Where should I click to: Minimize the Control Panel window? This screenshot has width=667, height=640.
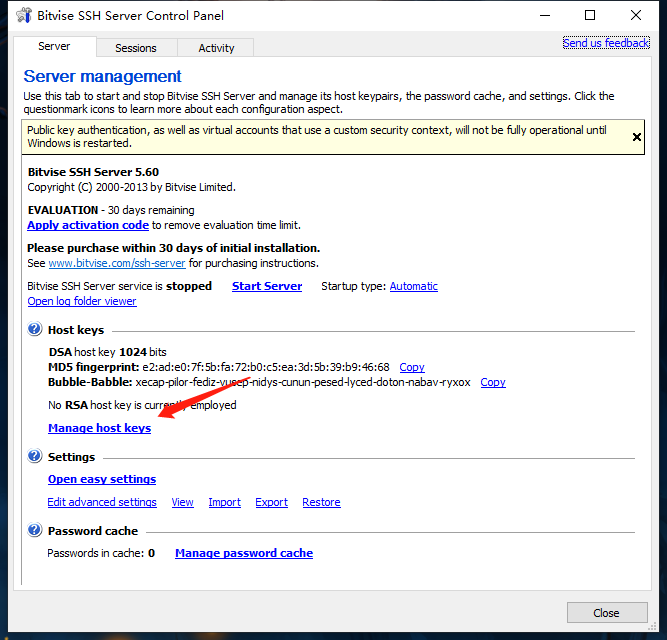(x=545, y=15)
